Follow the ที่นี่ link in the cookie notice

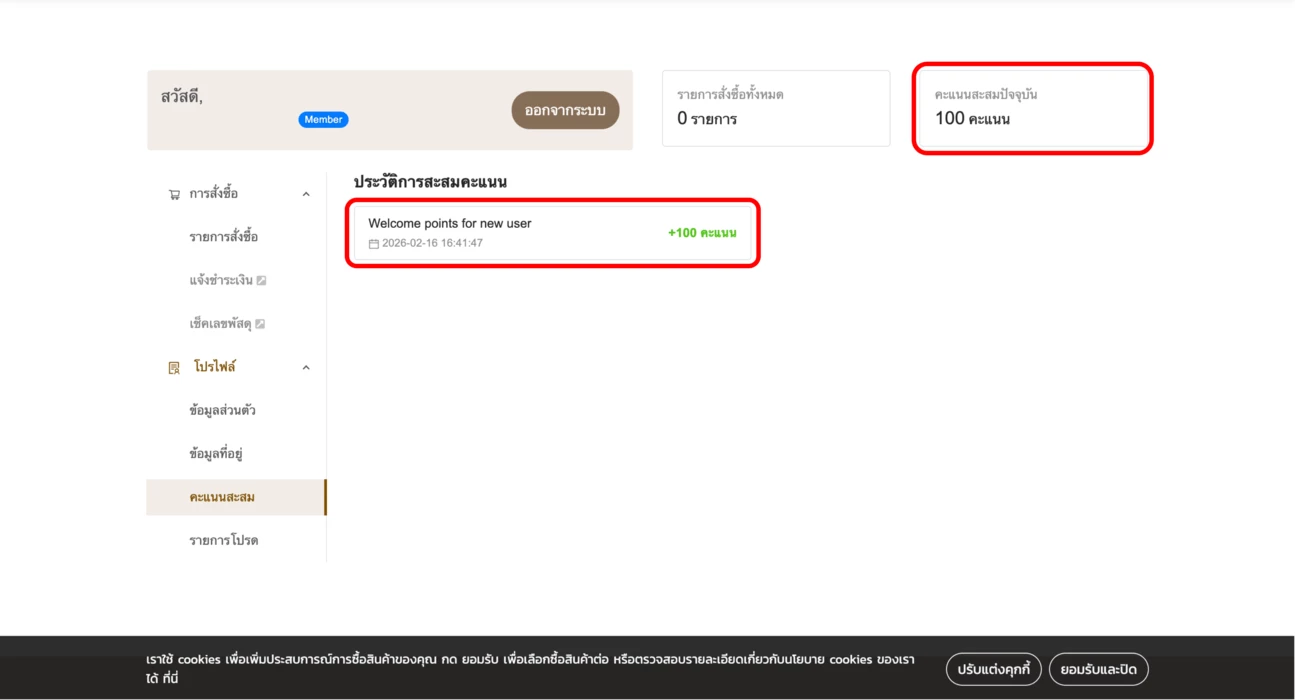pos(169,679)
